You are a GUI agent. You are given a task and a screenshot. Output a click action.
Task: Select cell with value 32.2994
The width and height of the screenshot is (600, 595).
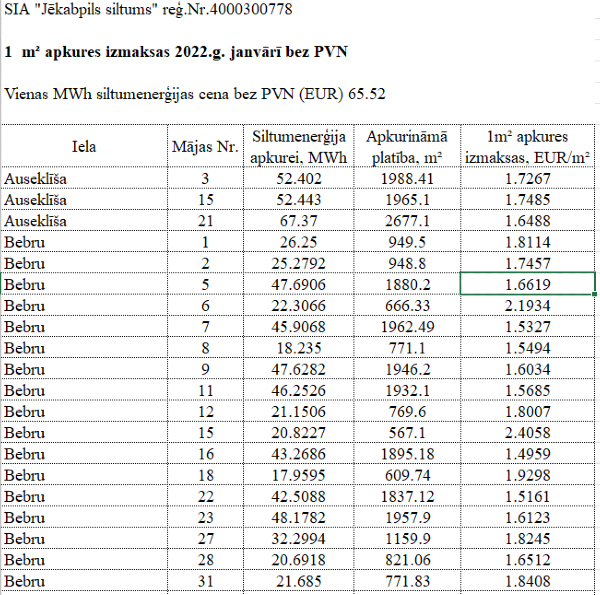pos(298,538)
